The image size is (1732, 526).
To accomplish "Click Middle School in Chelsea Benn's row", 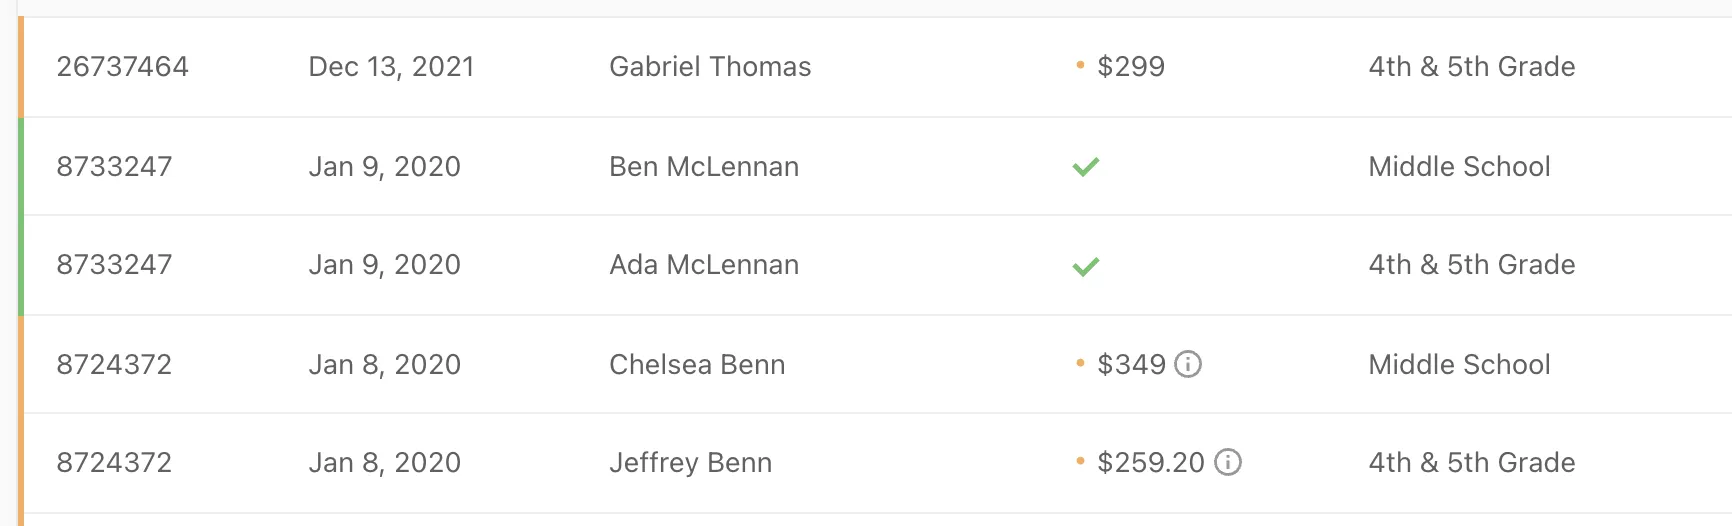I will point(1459,365).
